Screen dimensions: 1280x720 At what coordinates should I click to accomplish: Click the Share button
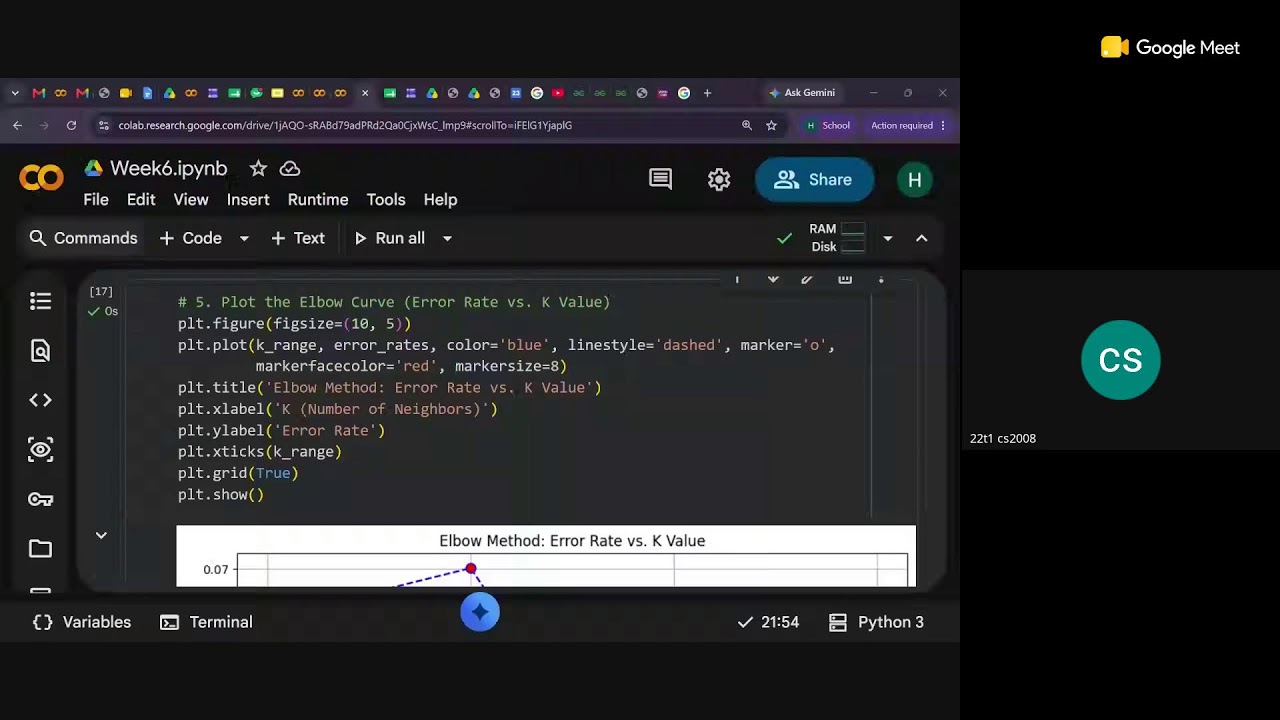814,180
